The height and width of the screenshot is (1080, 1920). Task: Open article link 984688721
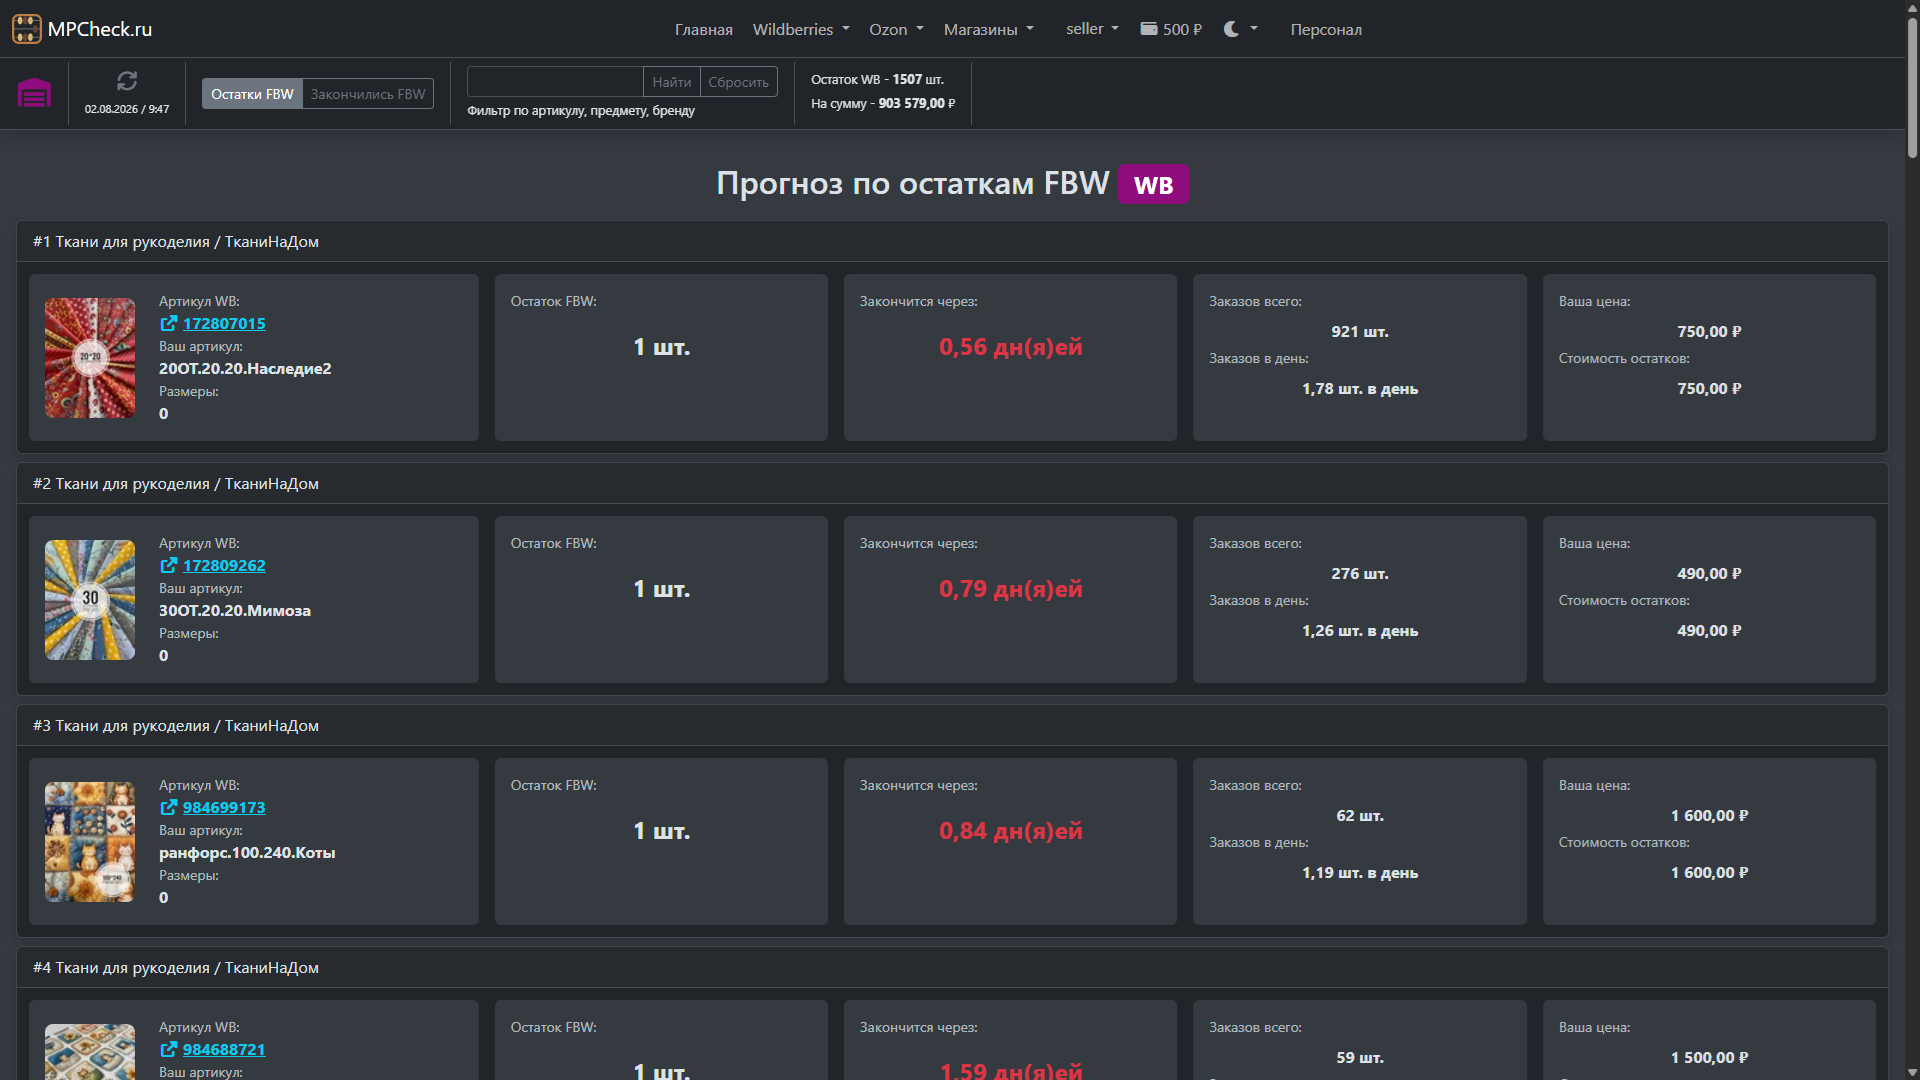point(224,1049)
